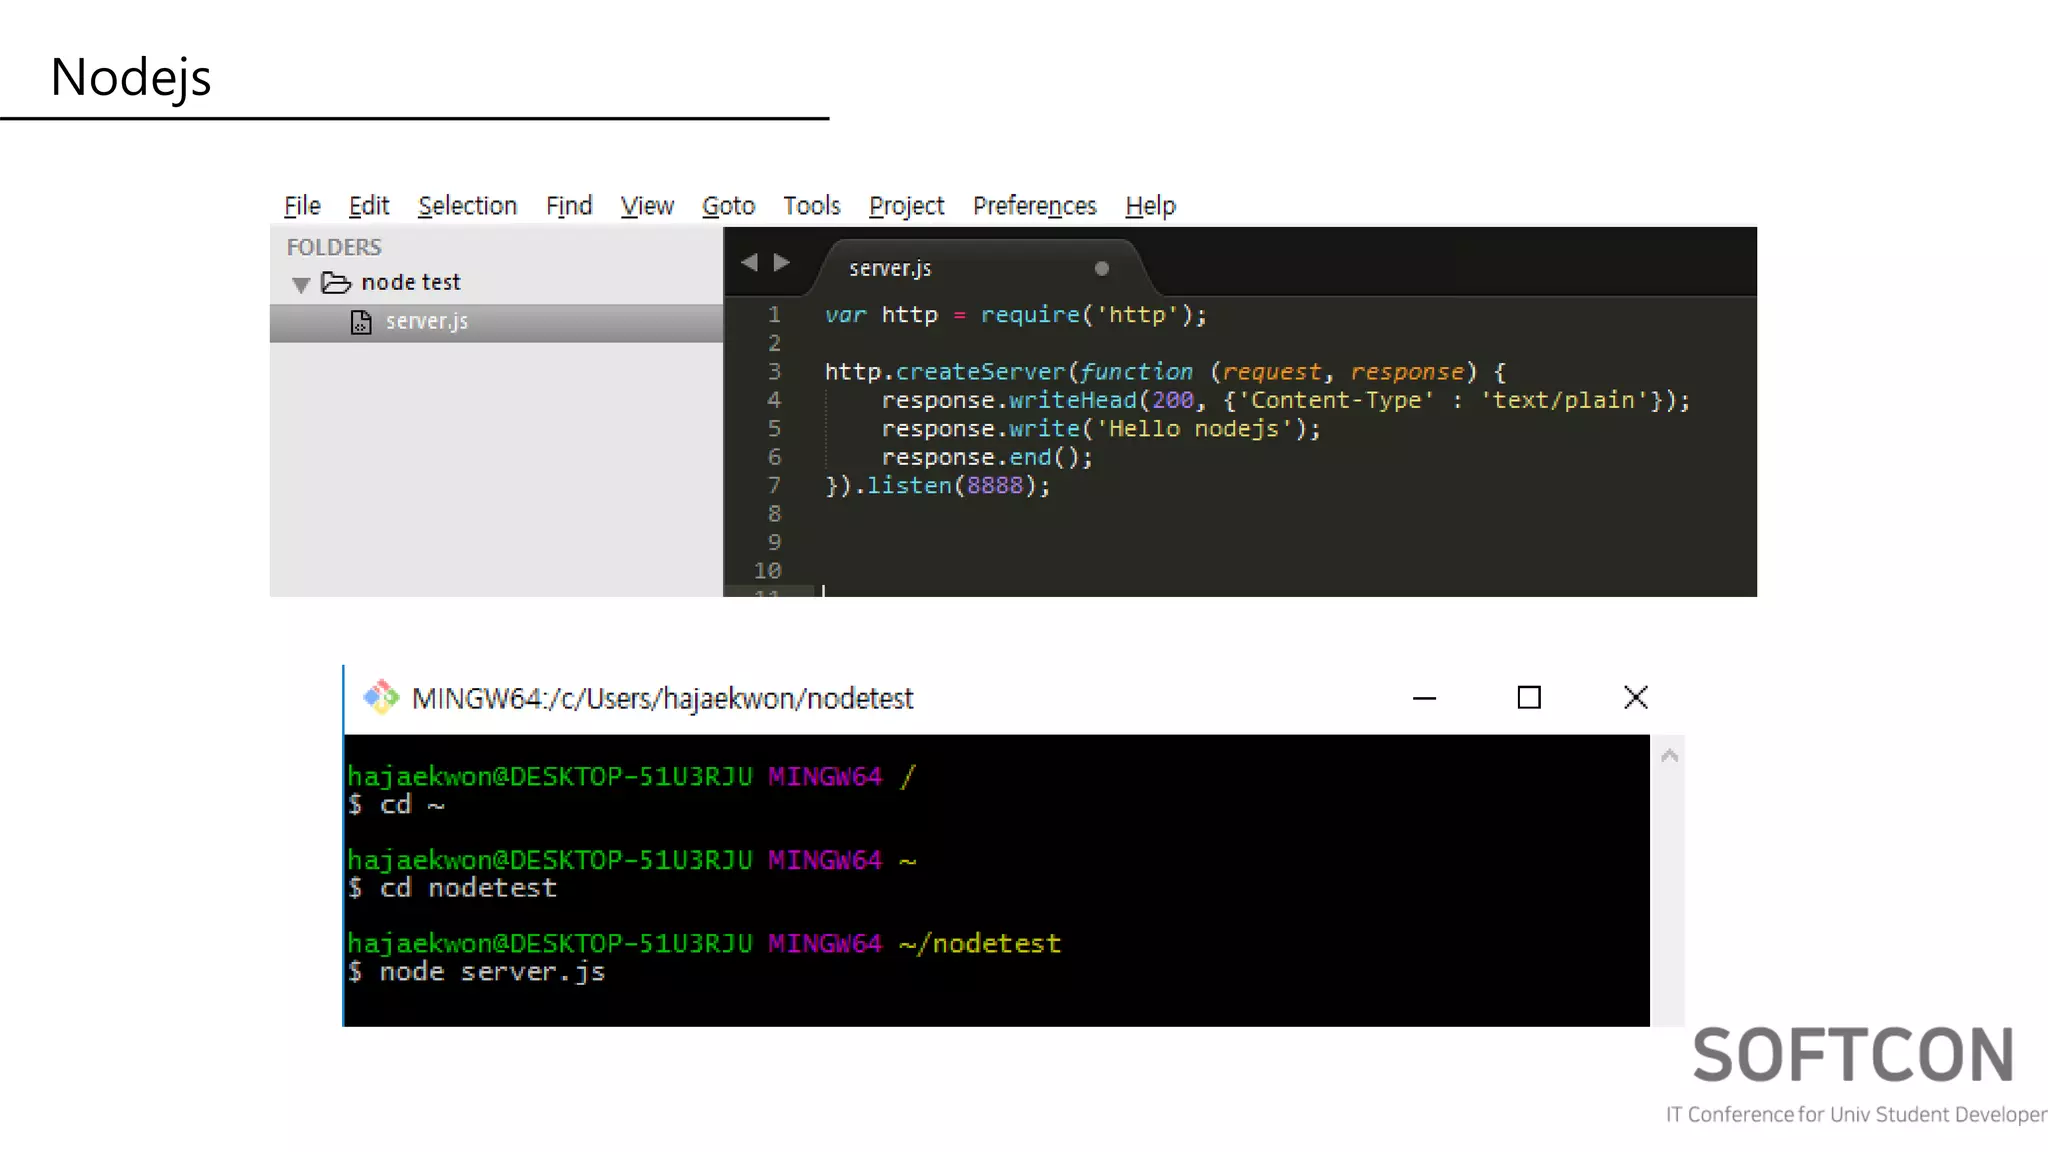
Task: Open the Tools menu
Action: point(811,205)
